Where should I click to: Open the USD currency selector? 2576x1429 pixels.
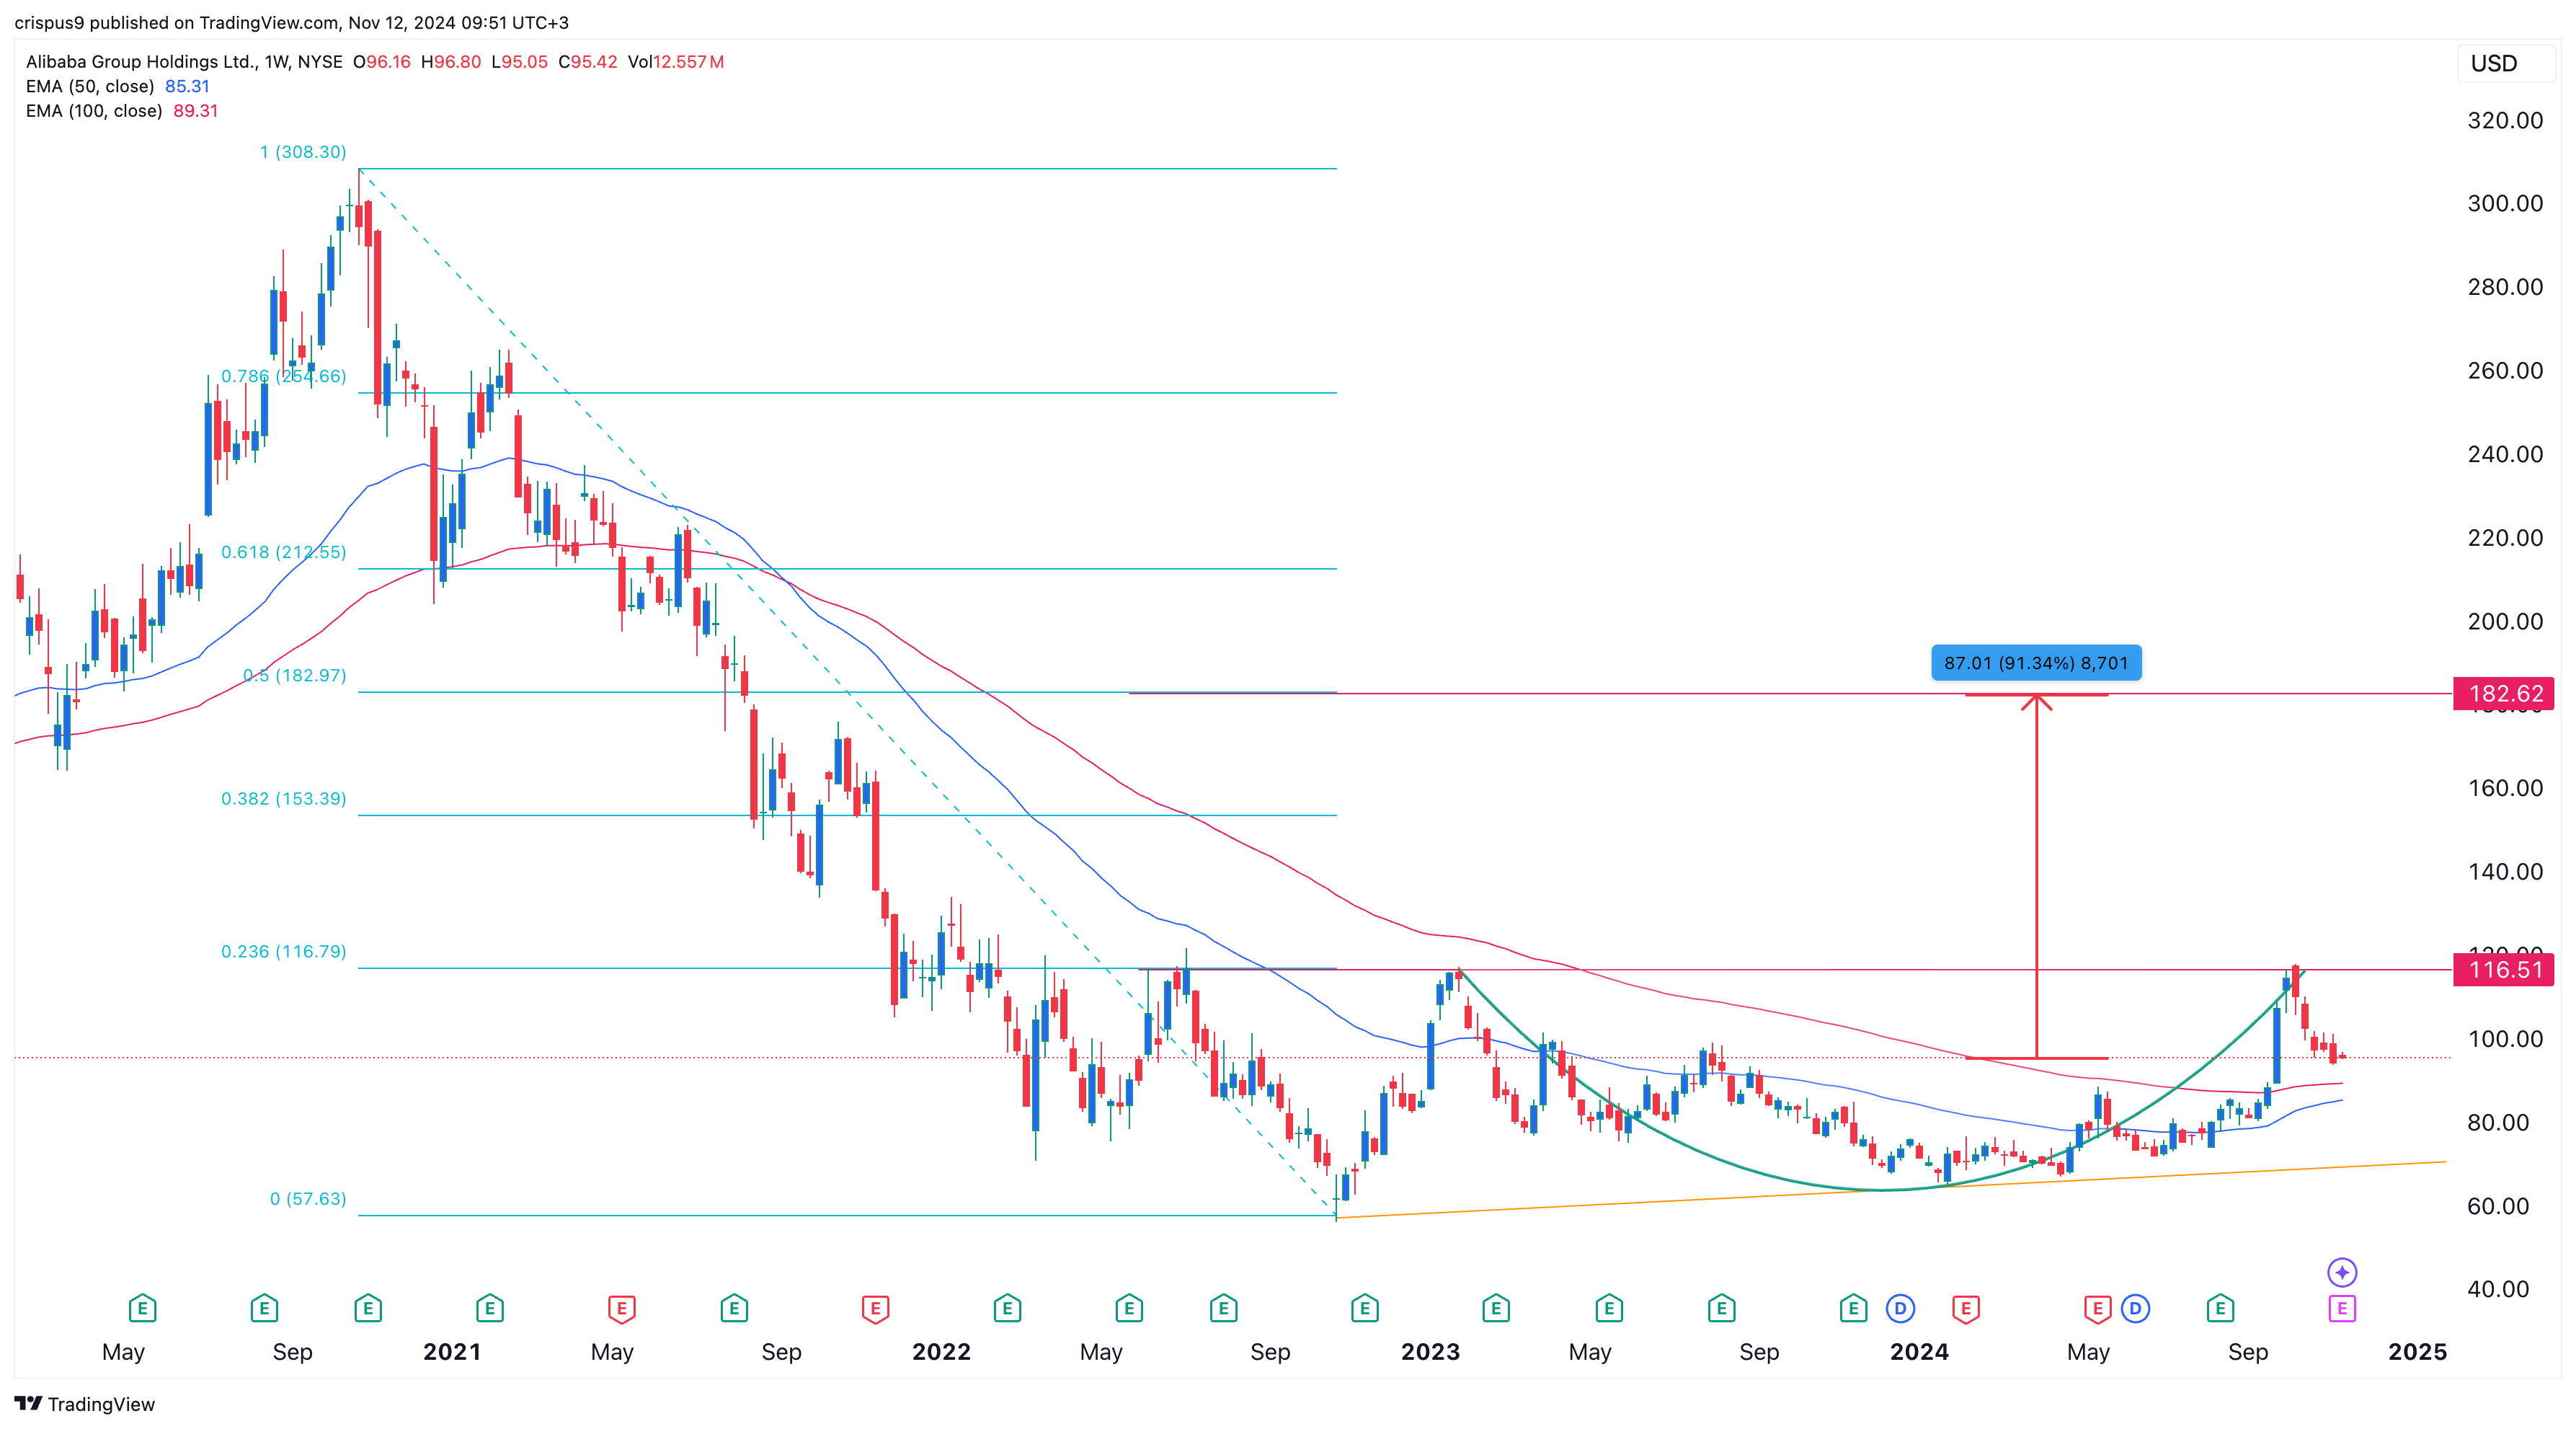click(x=2505, y=63)
